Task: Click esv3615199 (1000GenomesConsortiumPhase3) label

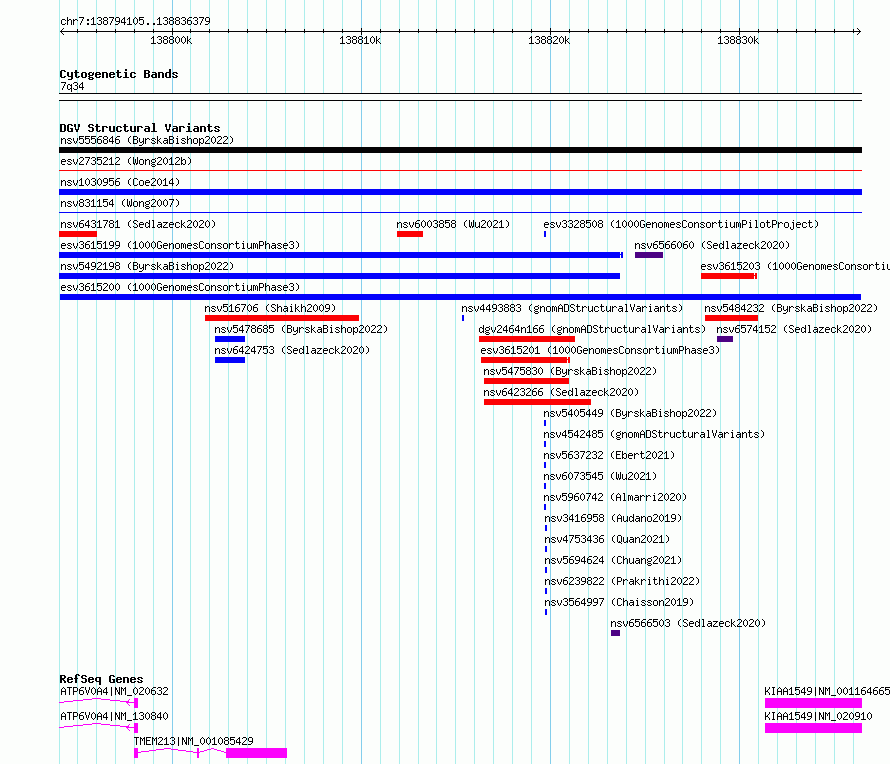Action: (180, 245)
